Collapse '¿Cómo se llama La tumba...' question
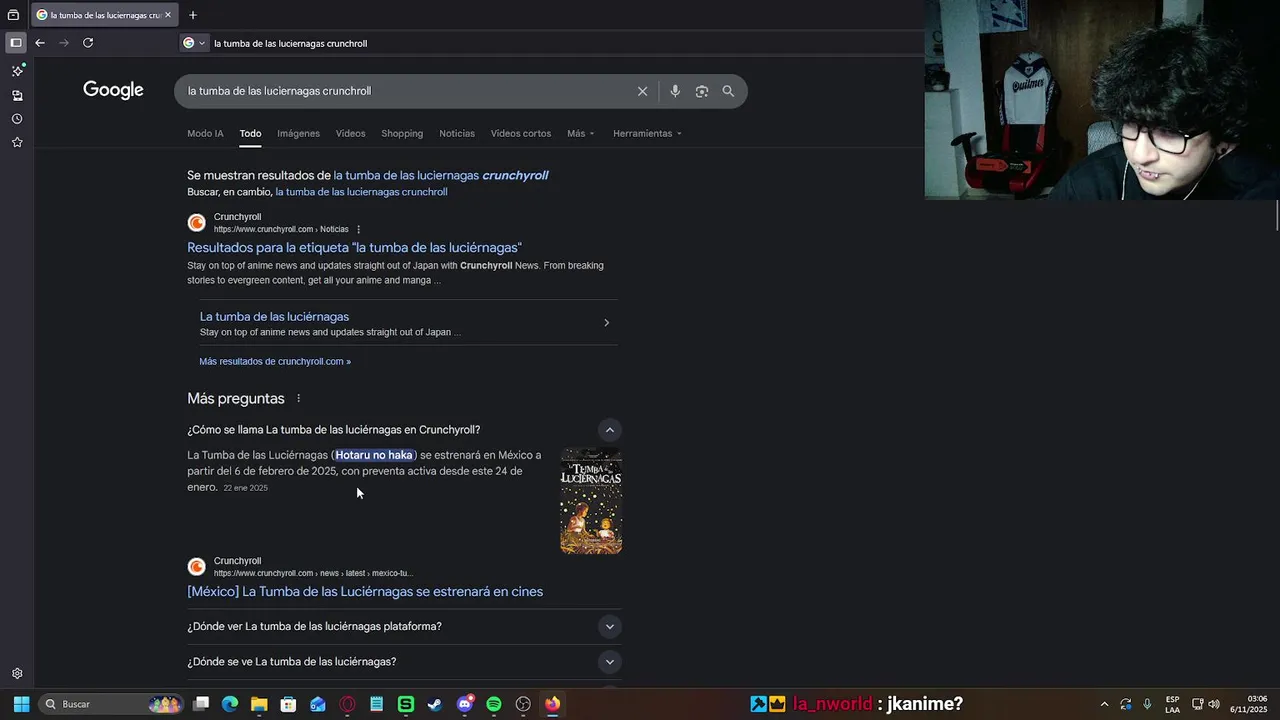 point(609,430)
